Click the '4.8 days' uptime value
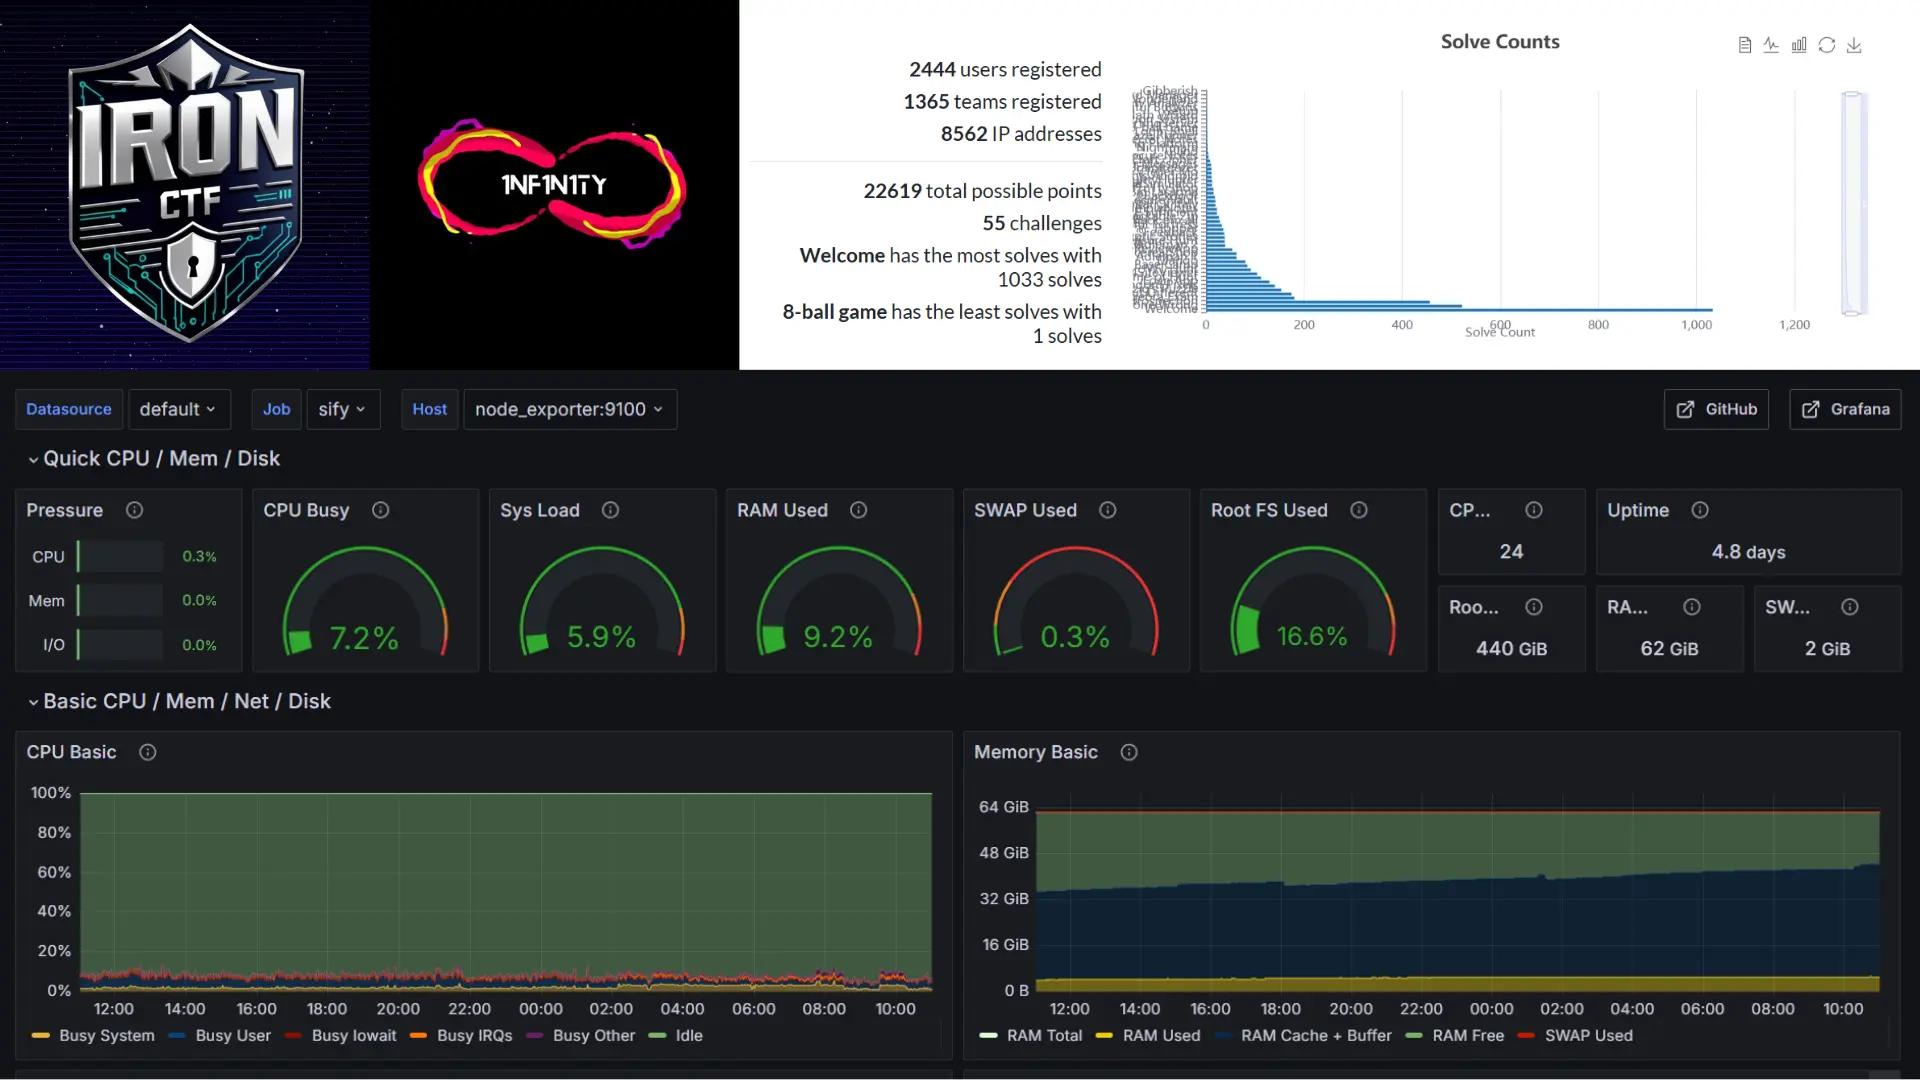Viewport: 1920px width, 1080px height. [x=1748, y=552]
